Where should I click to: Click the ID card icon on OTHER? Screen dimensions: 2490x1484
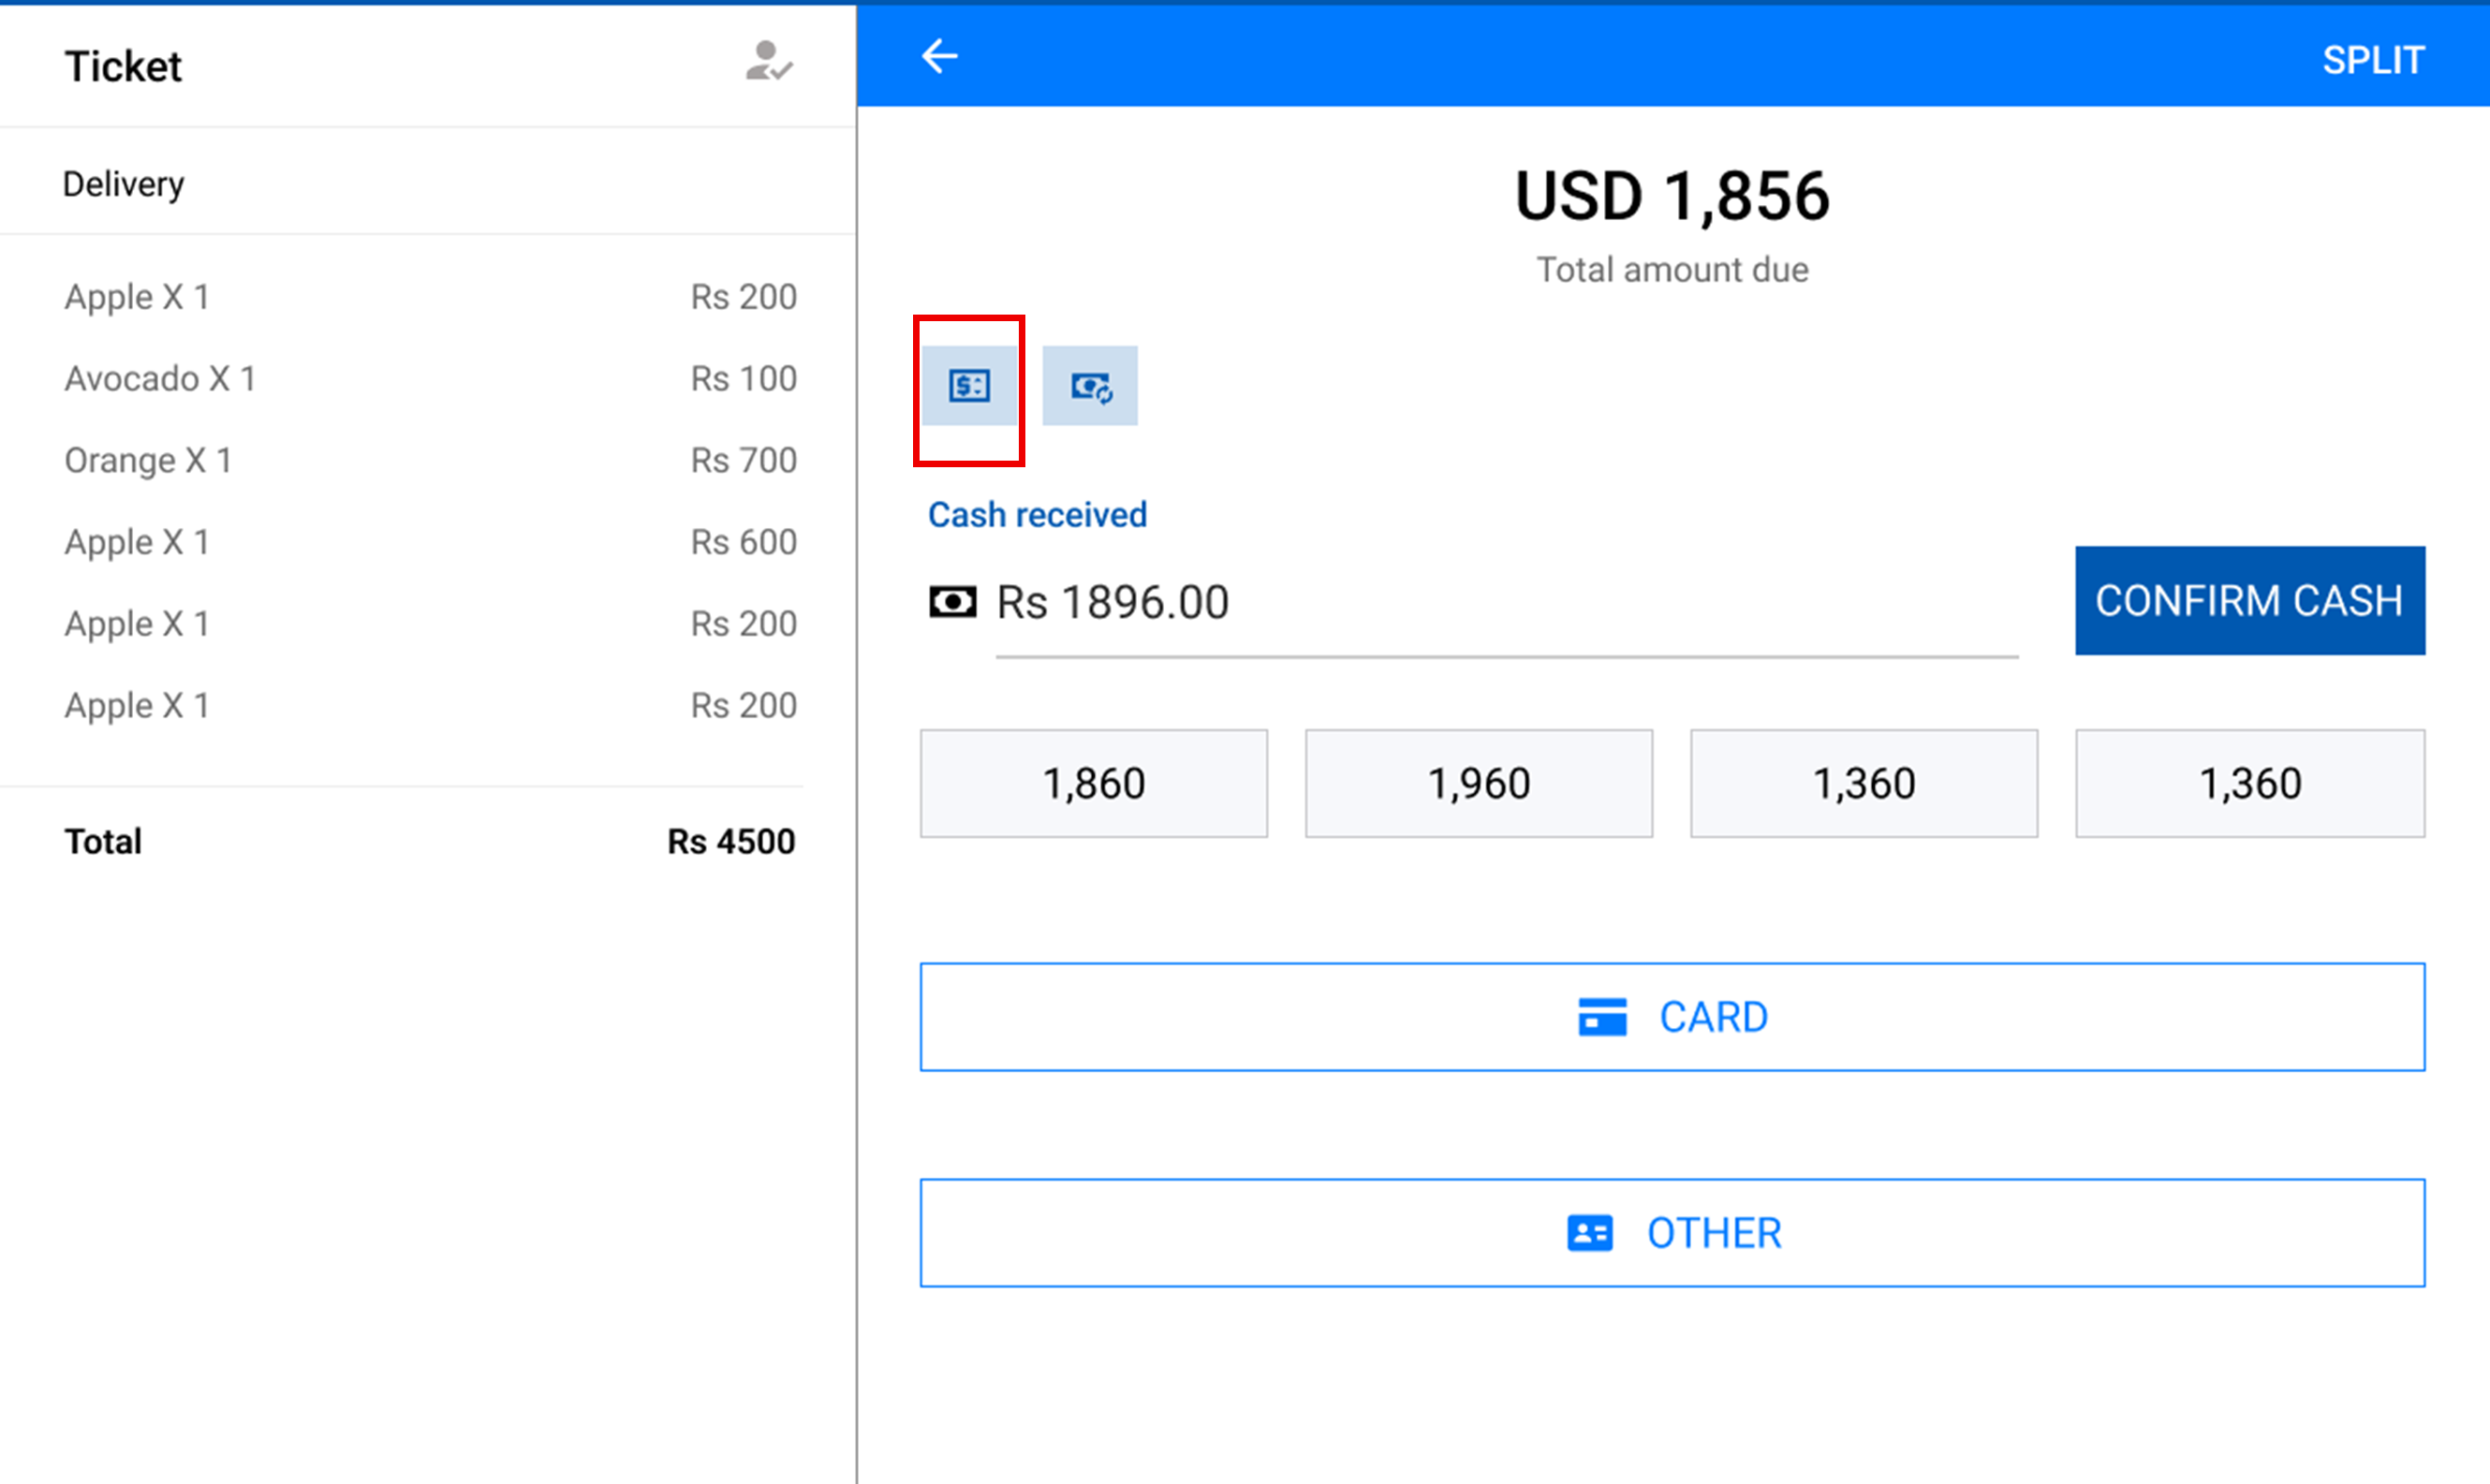coord(1589,1233)
